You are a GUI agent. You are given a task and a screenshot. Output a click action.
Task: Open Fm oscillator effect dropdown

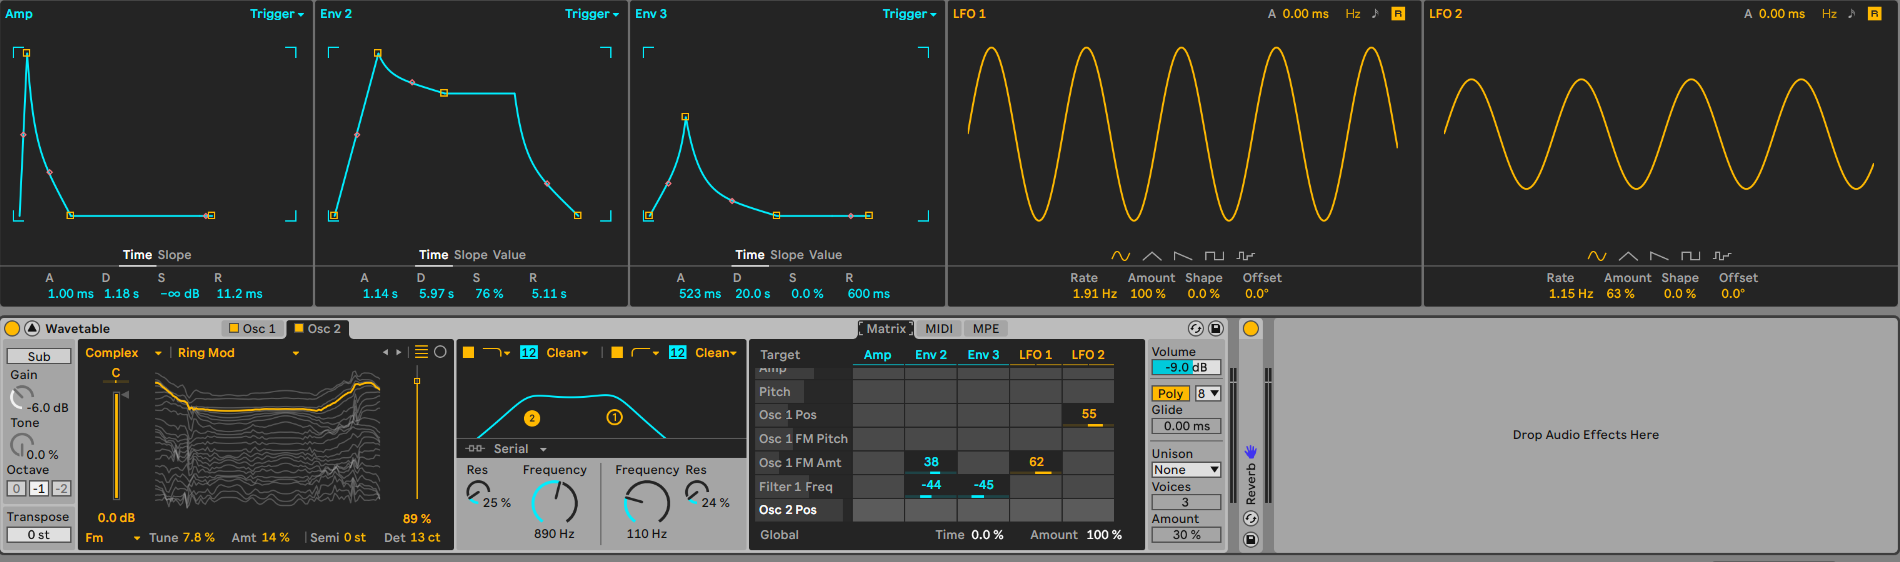click(113, 538)
